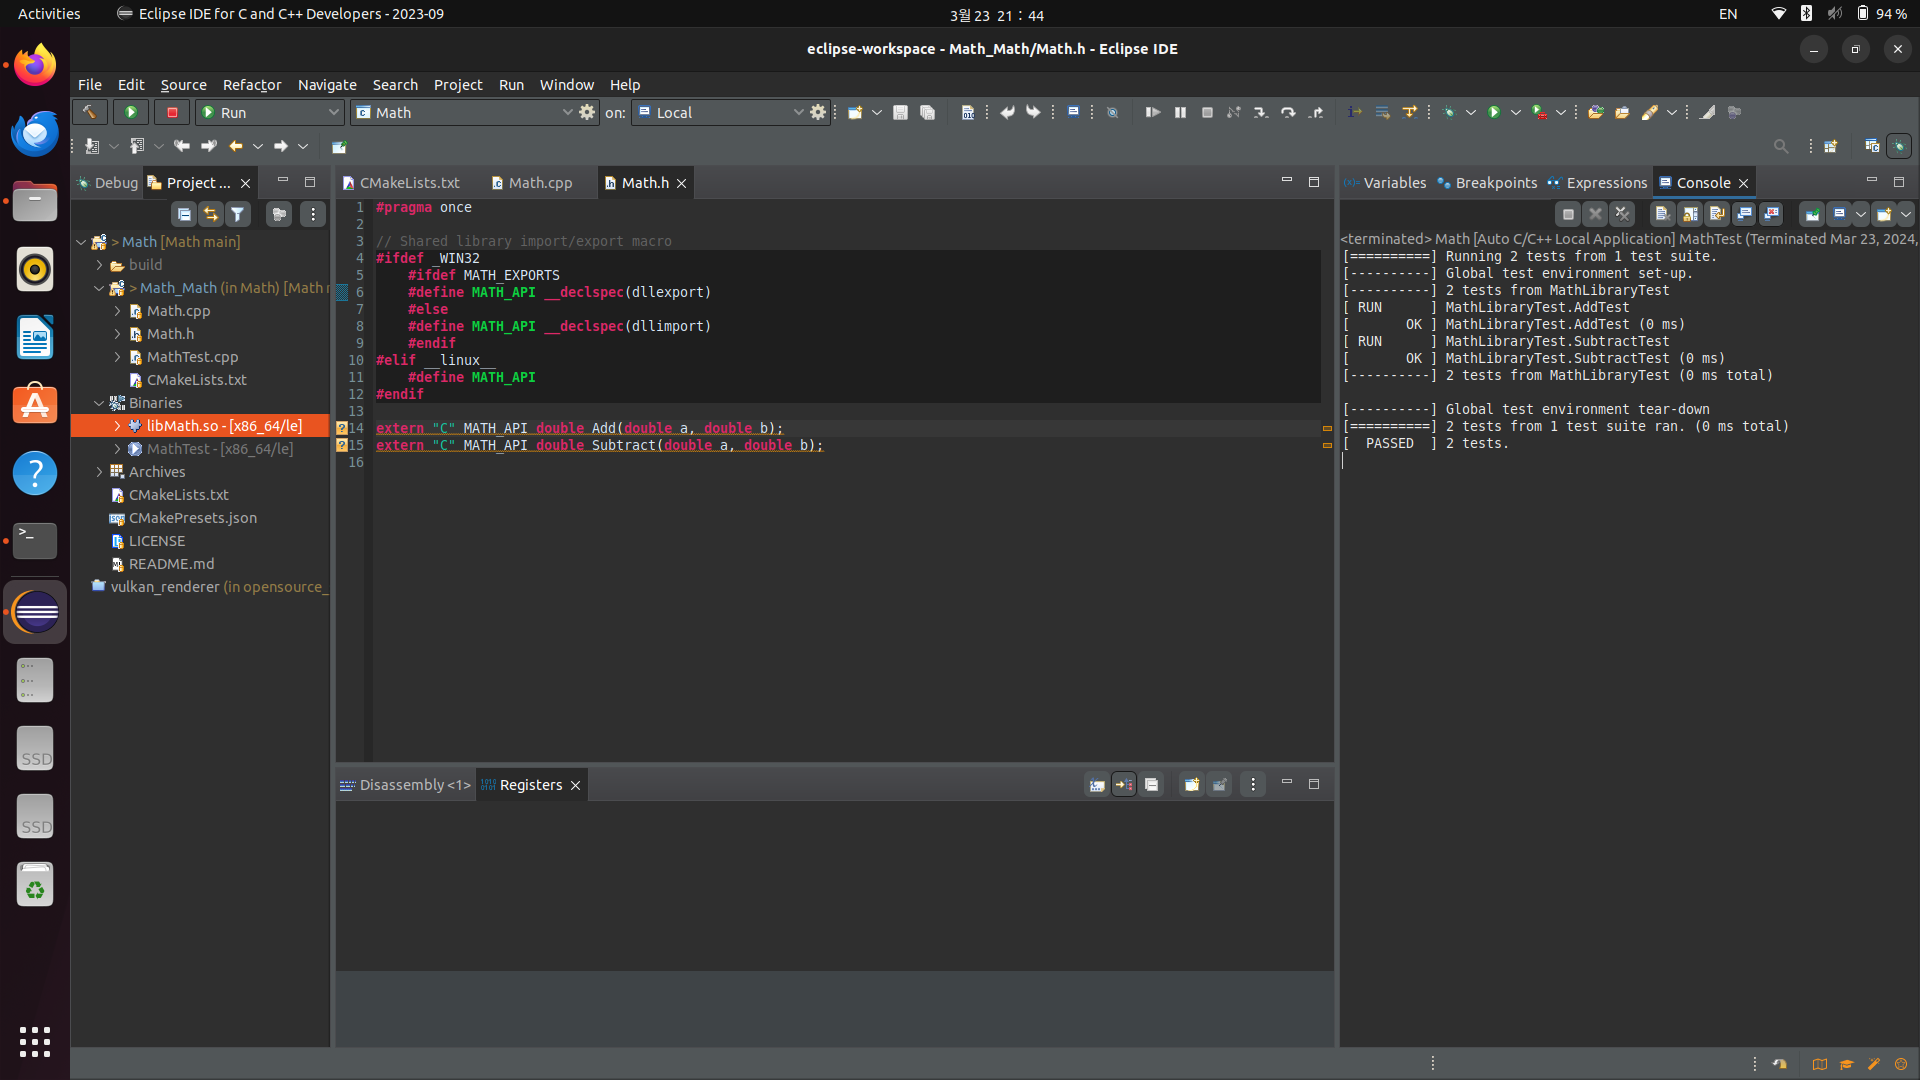The image size is (1920, 1080).
Task: Click the Resume debug icon in toolbar
Action: (x=1152, y=112)
